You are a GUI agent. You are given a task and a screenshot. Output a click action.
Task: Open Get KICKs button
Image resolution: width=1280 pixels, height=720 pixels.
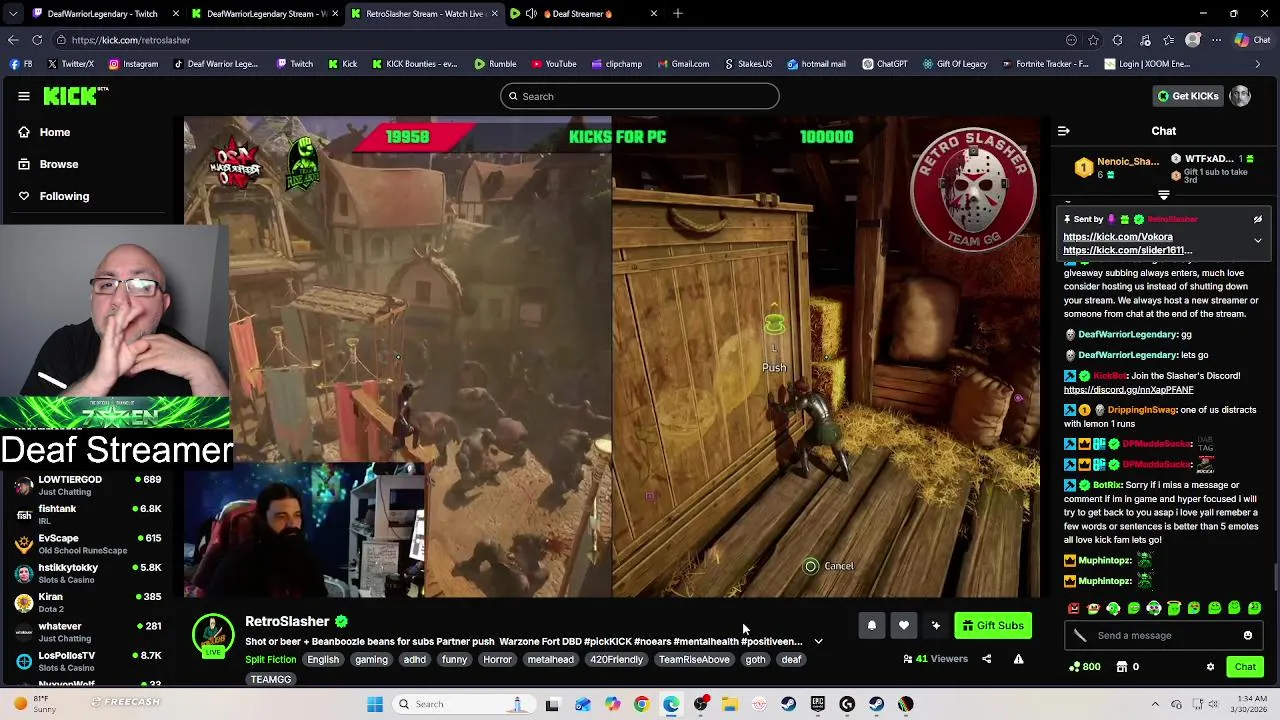click(x=1188, y=96)
